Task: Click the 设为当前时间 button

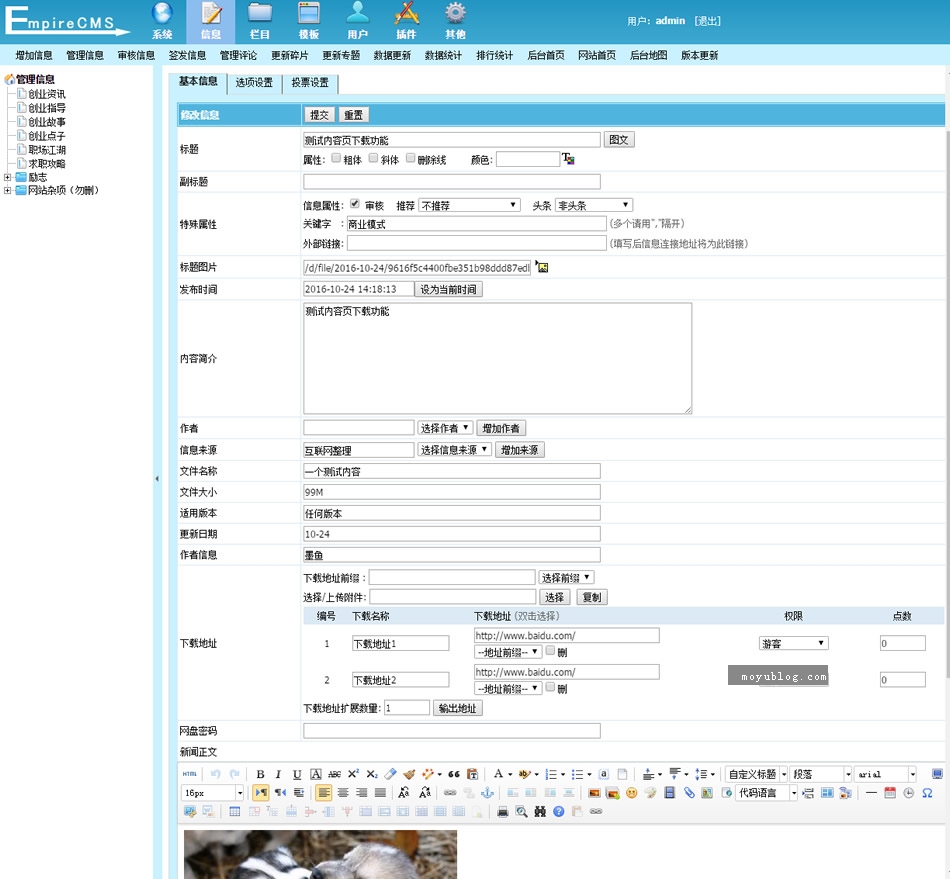Action: coord(448,289)
